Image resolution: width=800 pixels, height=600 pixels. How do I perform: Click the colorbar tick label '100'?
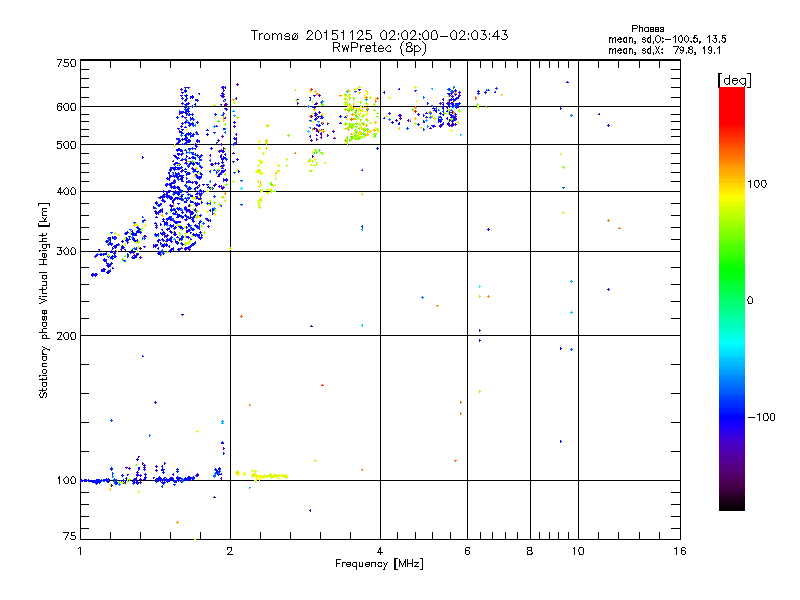[x=757, y=184]
